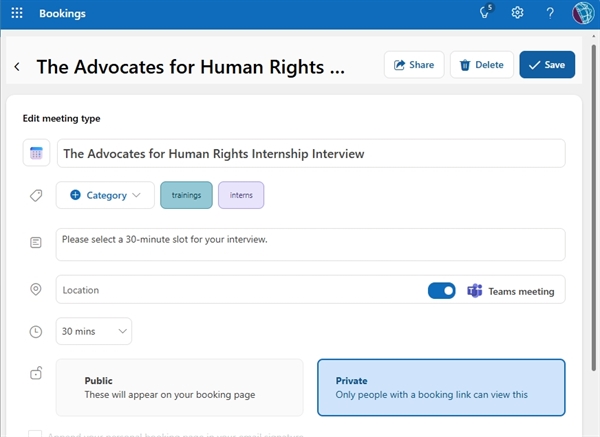Image resolution: width=600 pixels, height=437 pixels.
Task: Click the back arrow beside the title
Action: pyautogui.click(x=17, y=66)
